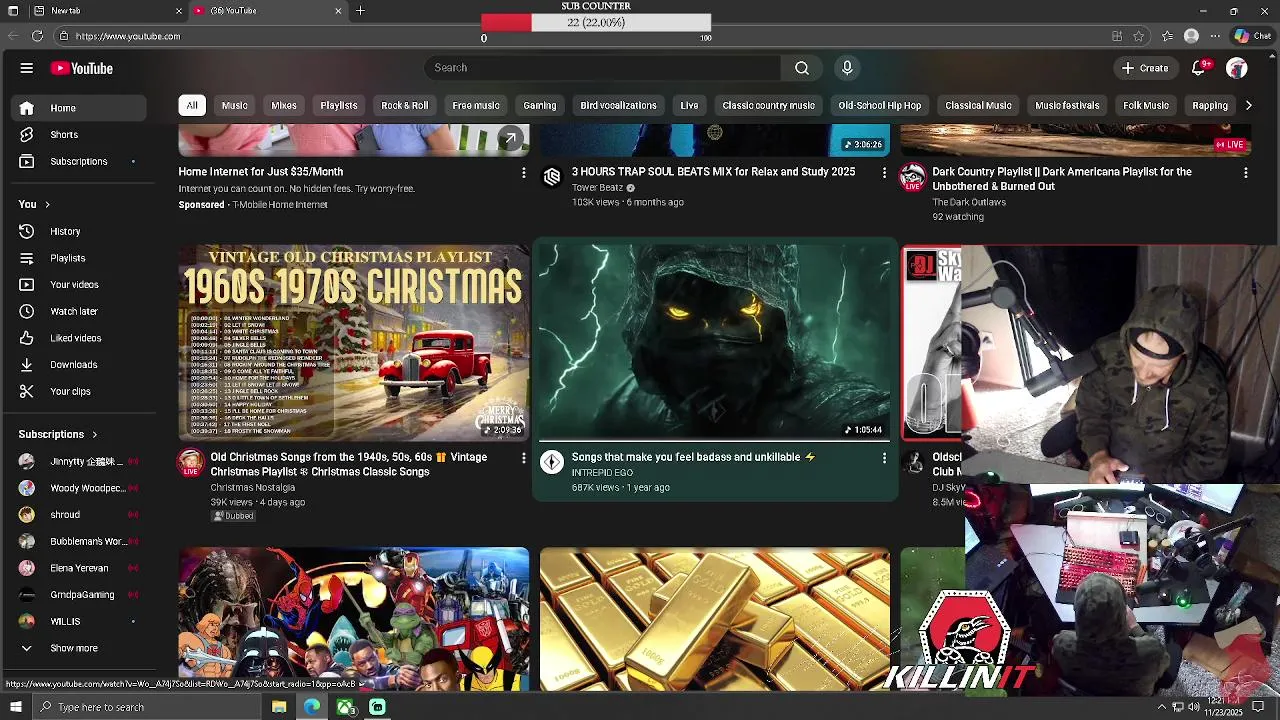Open File Explorer from the taskbar
The height and width of the screenshot is (720, 1280).
pos(279,707)
